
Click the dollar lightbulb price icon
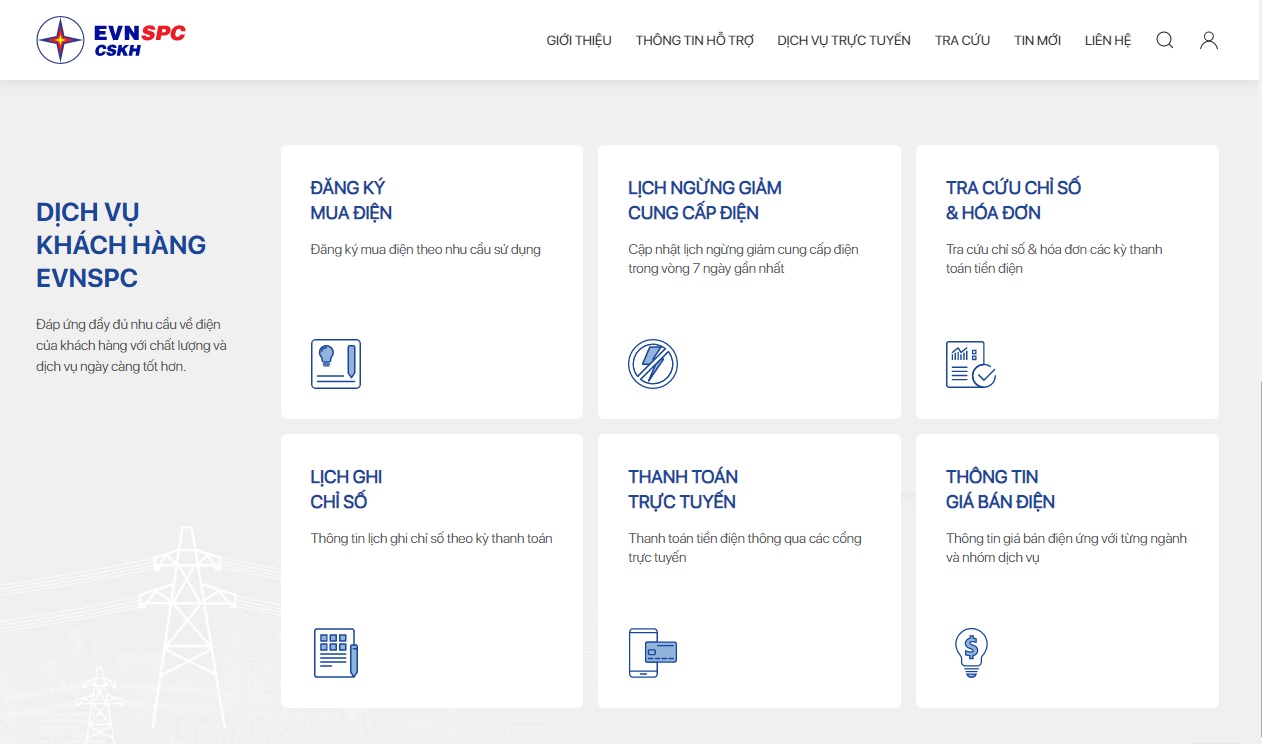click(x=971, y=653)
